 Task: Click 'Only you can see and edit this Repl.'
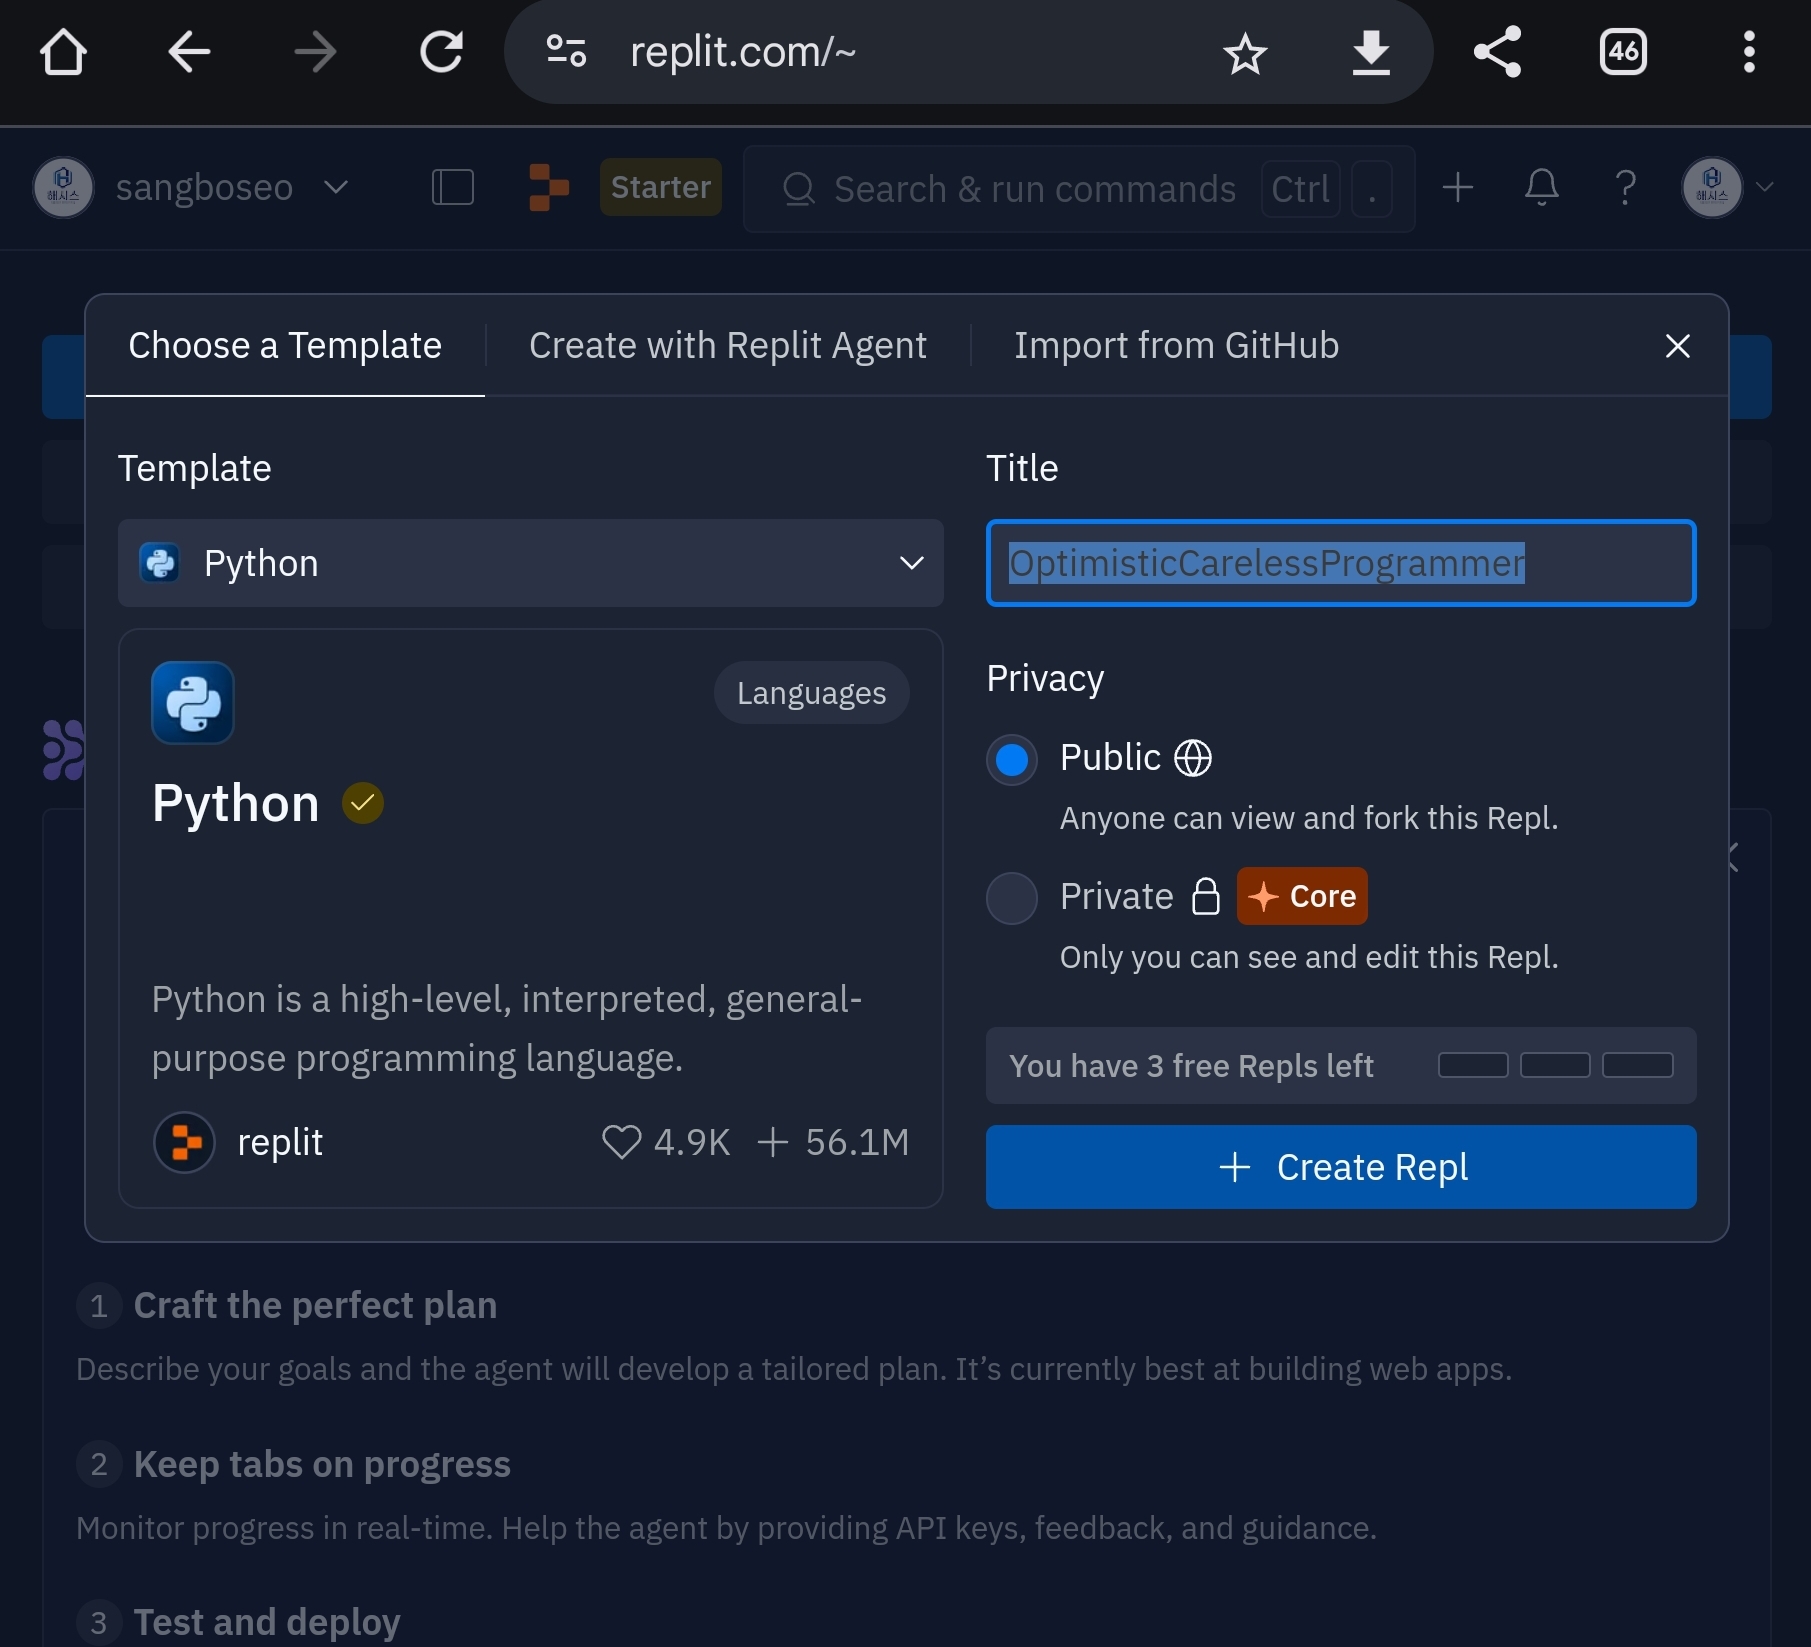click(1309, 957)
